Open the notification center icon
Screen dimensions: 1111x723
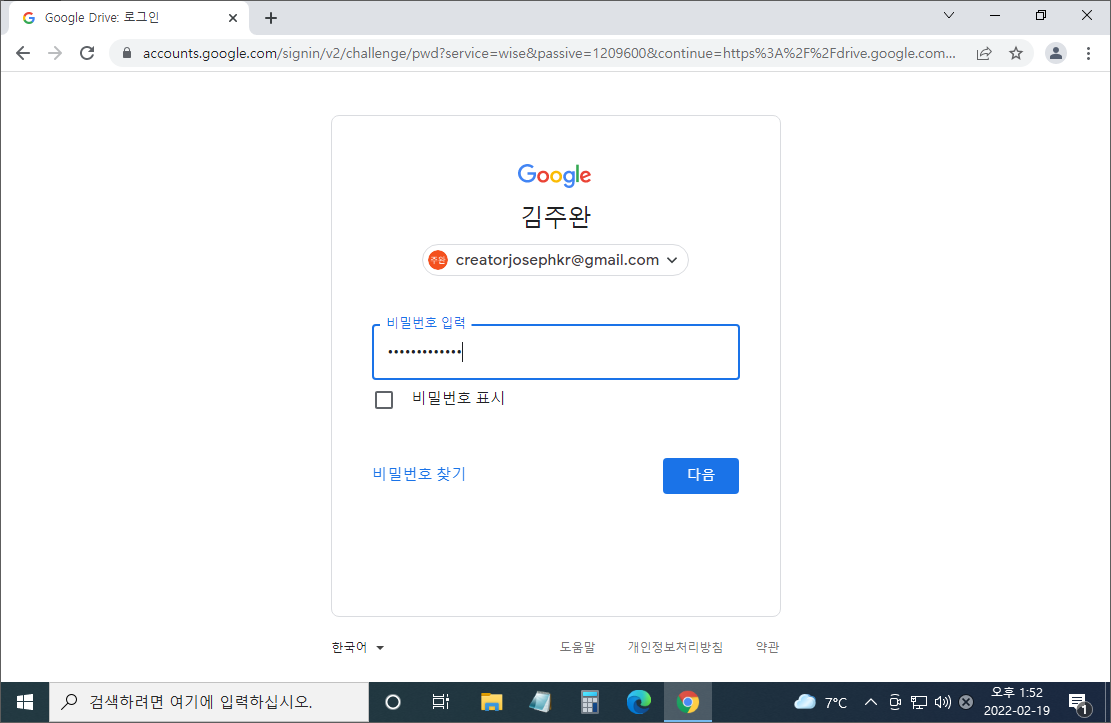point(1078,702)
